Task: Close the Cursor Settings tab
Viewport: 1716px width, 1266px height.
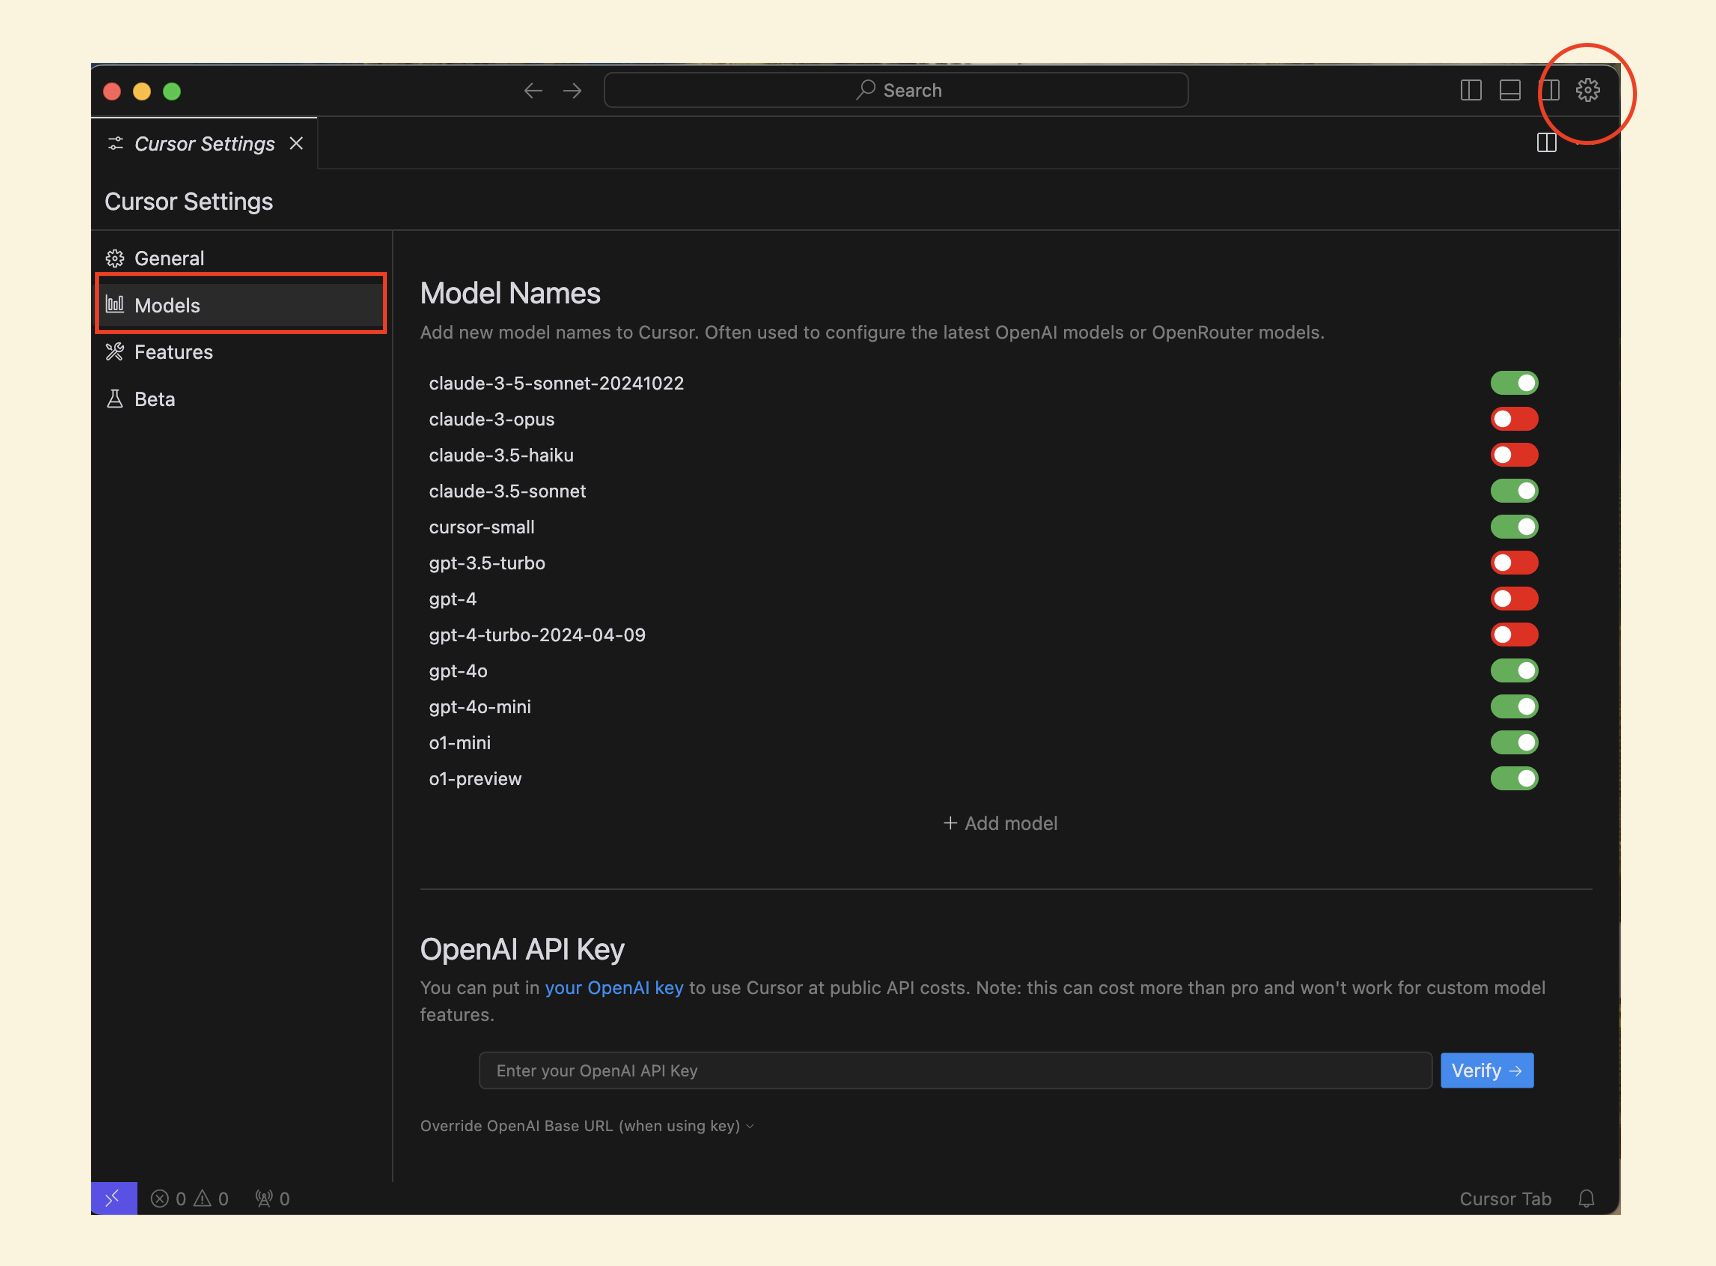Action: 296,143
